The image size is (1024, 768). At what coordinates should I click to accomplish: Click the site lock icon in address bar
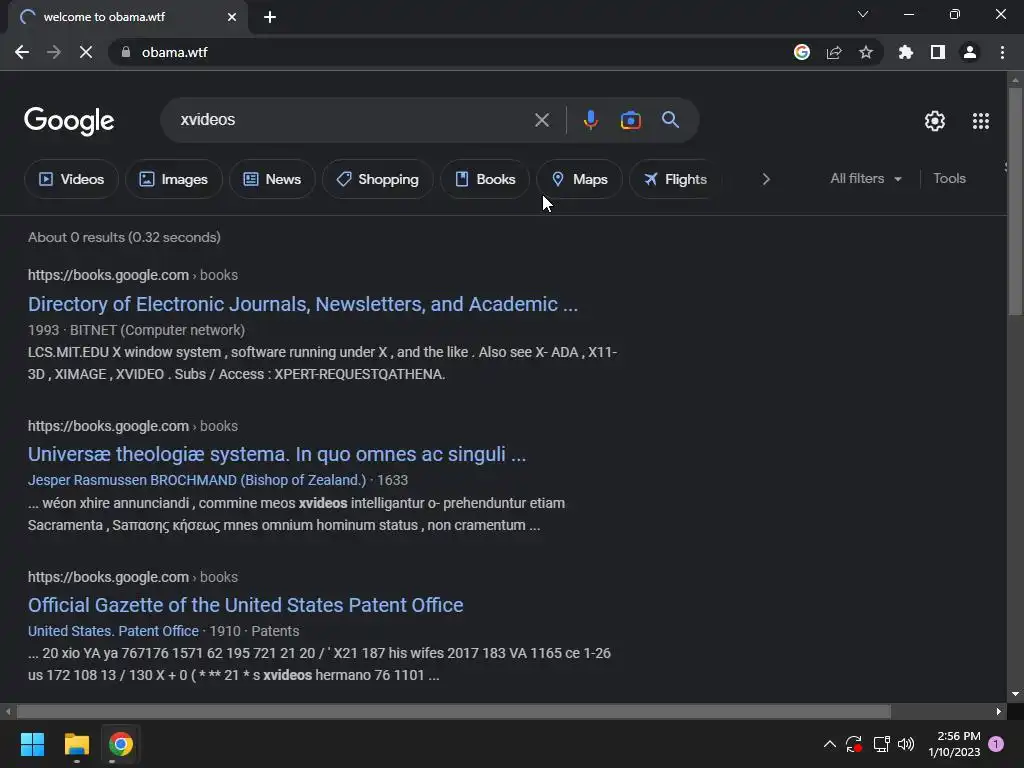(126, 52)
